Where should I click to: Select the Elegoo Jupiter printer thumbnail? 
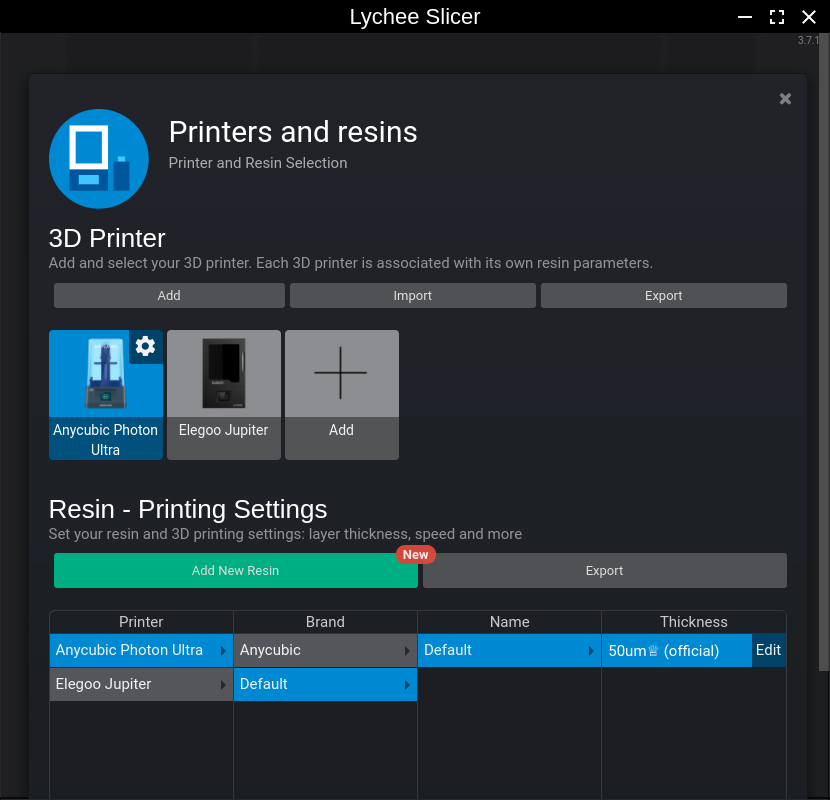(223, 373)
